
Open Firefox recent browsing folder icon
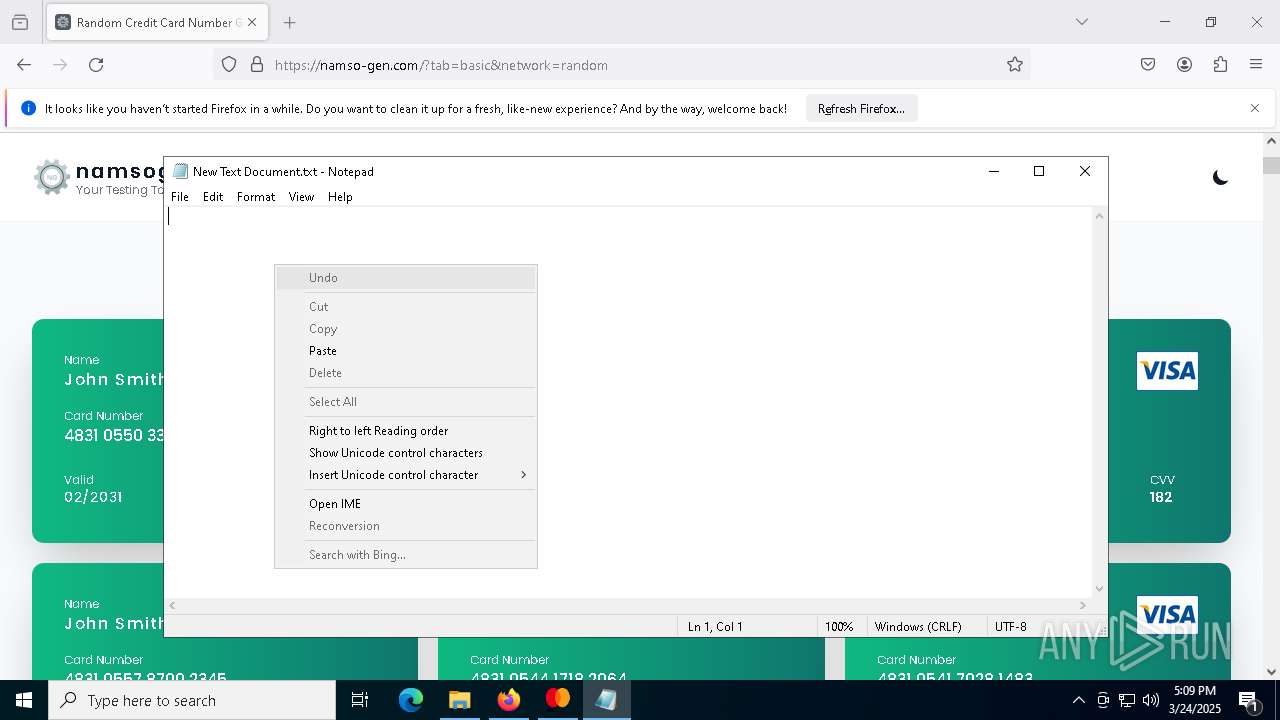coord(20,22)
